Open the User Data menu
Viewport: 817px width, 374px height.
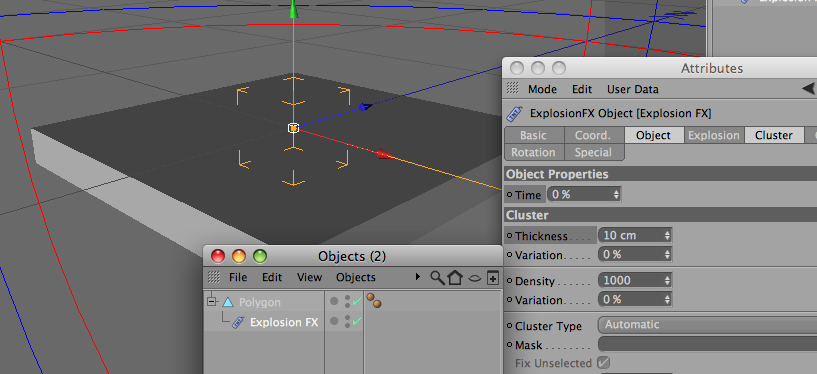coord(633,89)
